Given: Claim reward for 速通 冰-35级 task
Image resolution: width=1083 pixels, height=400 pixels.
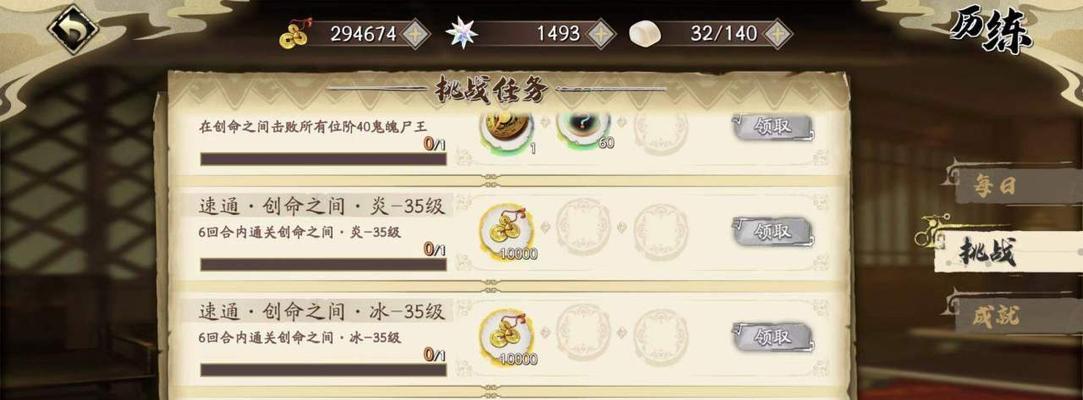Looking at the screenshot, I should [773, 337].
